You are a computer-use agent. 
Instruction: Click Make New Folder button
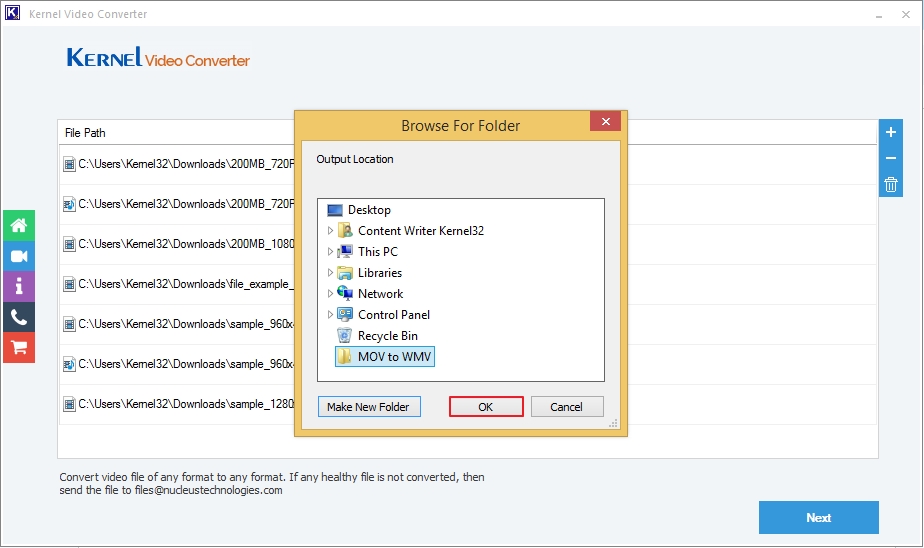coord(369,407)
